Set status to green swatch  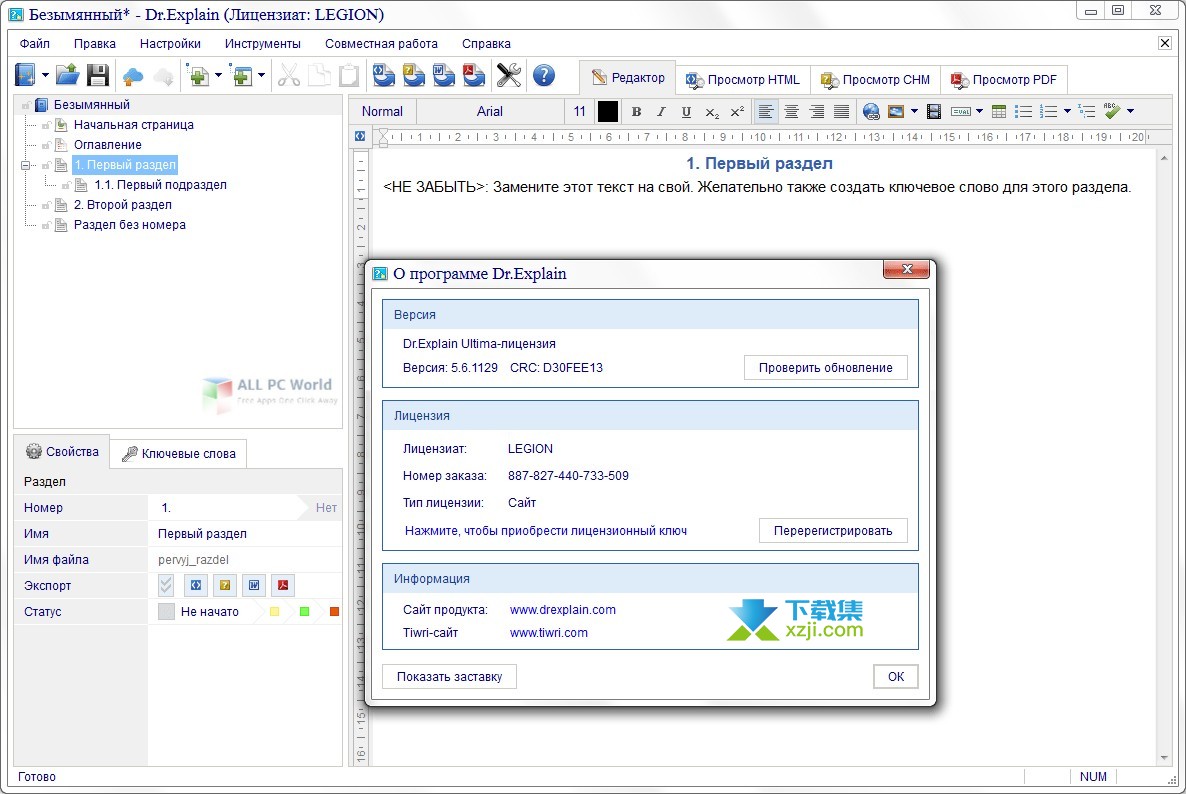[304, 612]
